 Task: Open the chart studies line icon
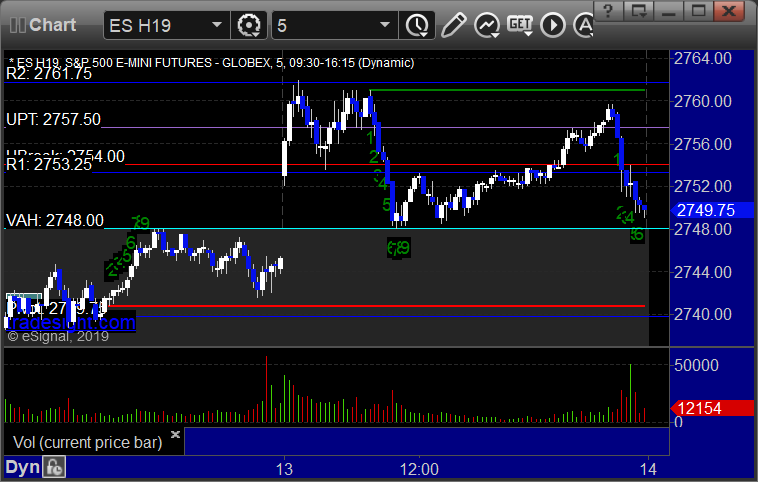pyautogui.click(x=487, y=25)
